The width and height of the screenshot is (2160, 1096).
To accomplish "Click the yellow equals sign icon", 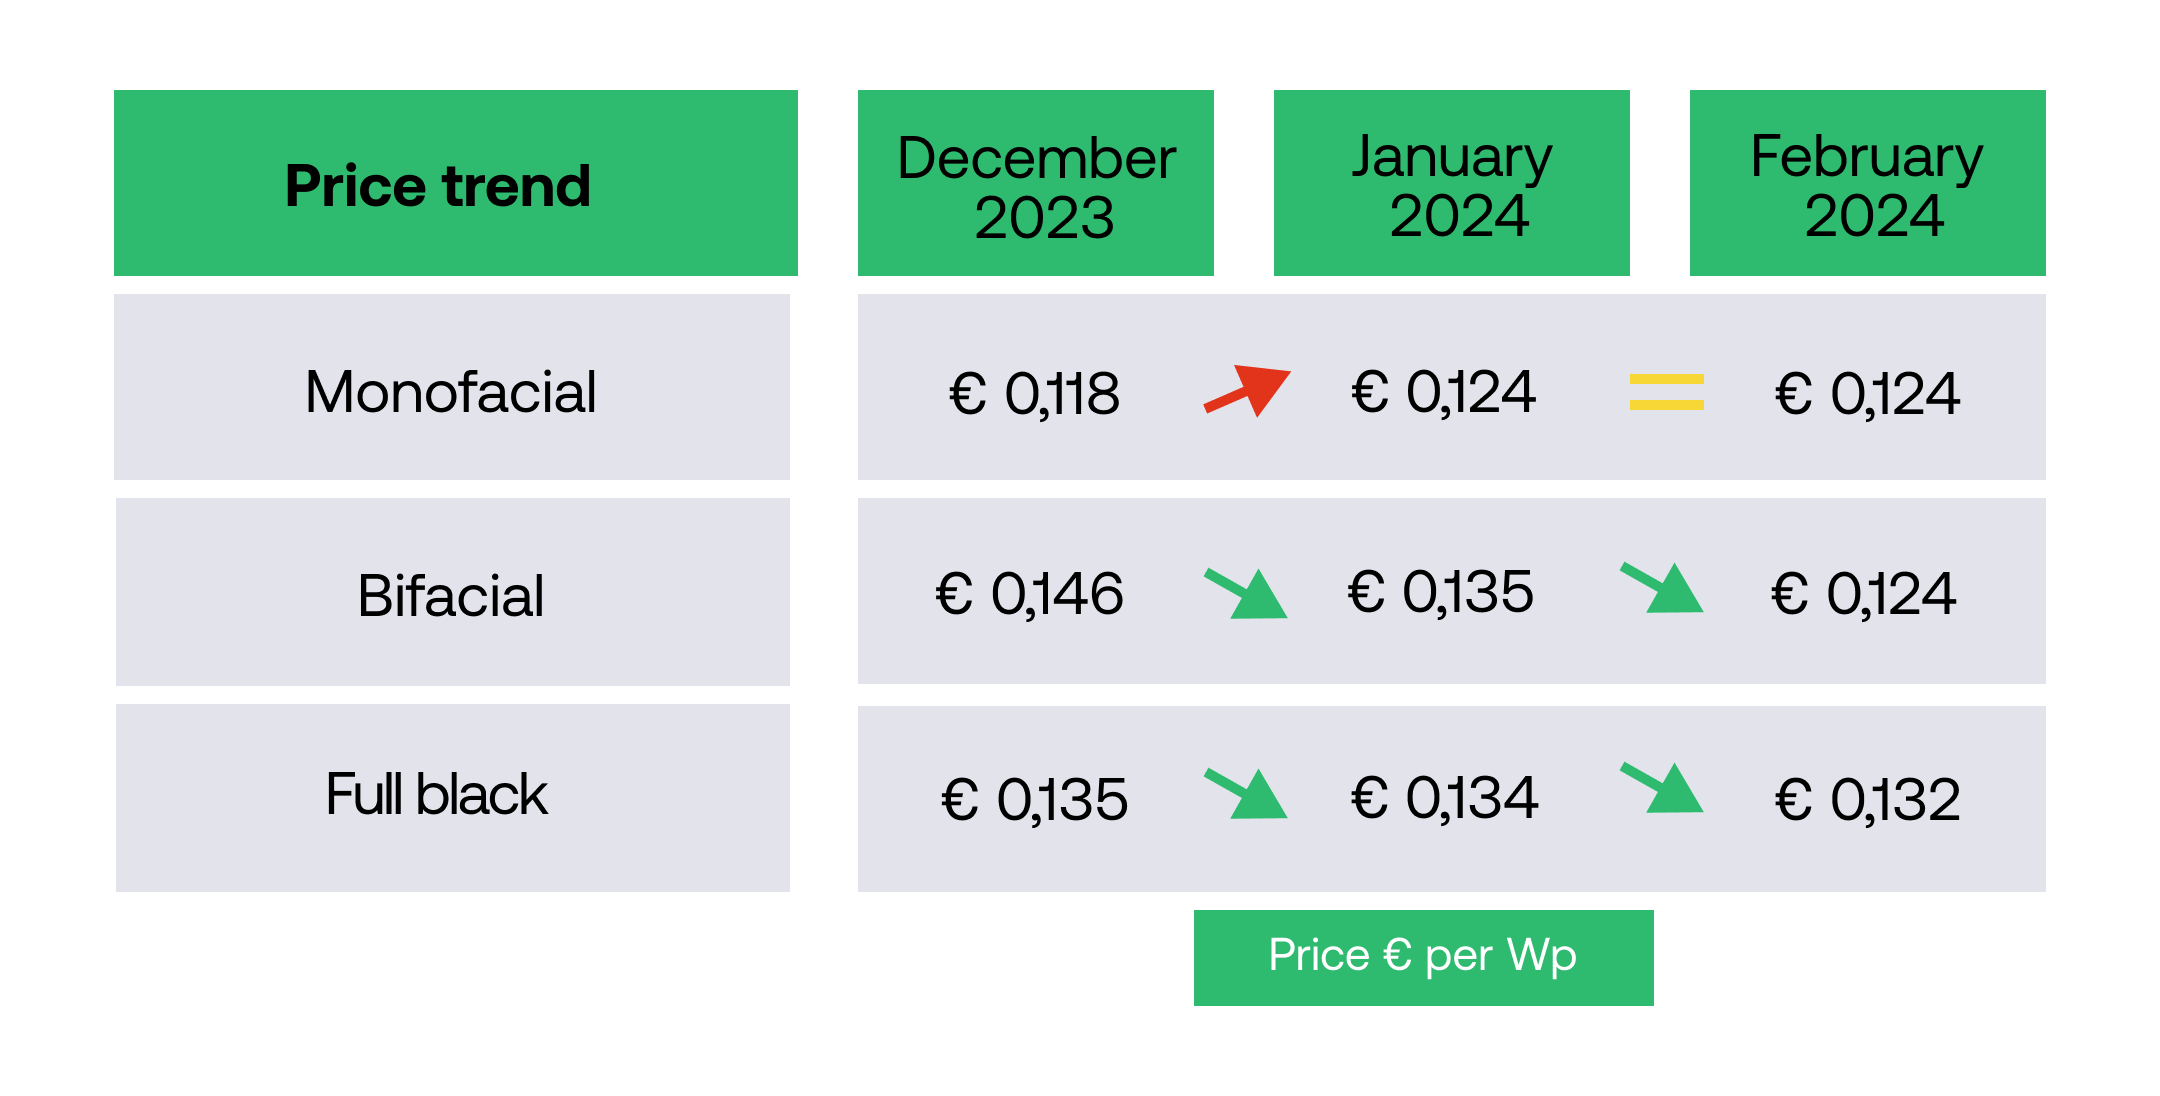I will [x=1666, y=391].
